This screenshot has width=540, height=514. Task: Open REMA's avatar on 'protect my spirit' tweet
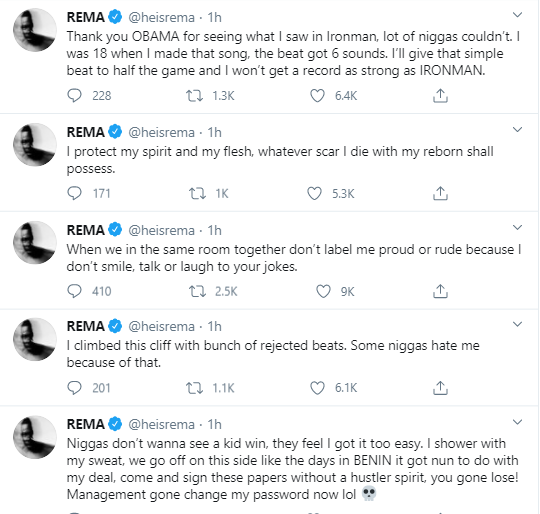point(35,145)
